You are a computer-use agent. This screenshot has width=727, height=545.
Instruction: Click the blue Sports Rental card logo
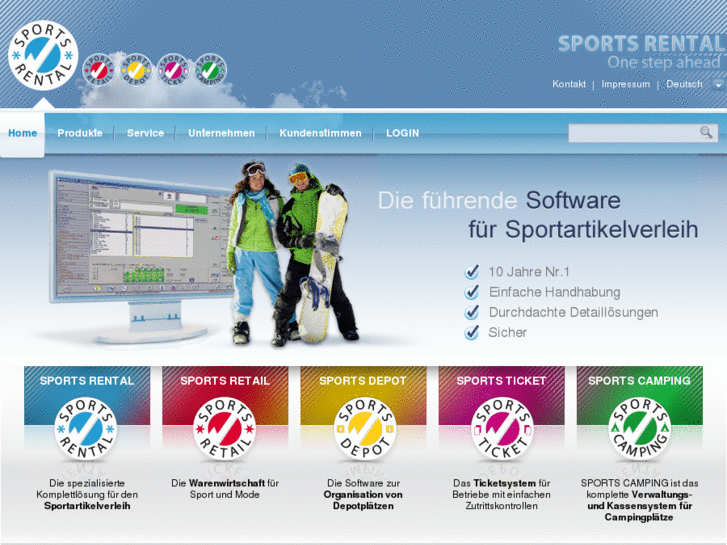[85, 429]
